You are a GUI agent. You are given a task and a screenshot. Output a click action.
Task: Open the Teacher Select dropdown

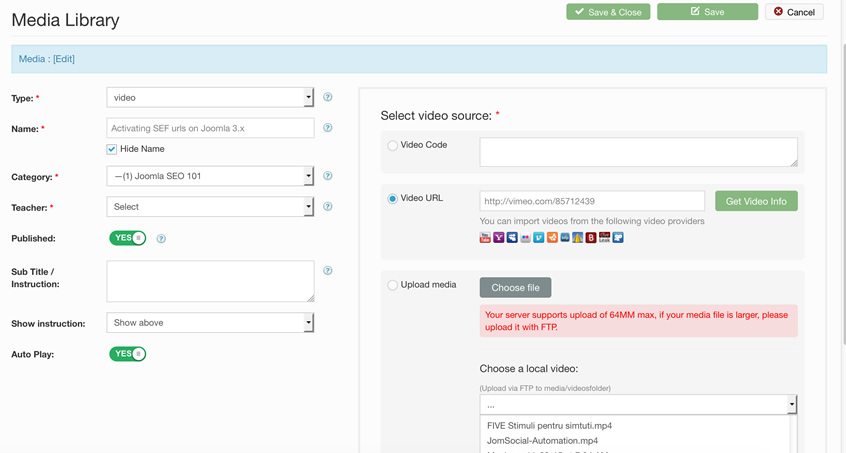coord(210,207)
